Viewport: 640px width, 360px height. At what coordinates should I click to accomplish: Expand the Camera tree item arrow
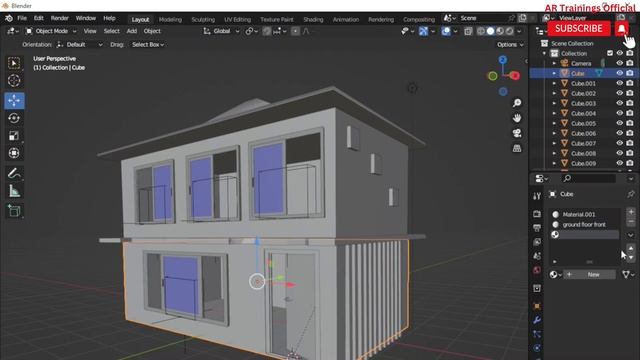point(554,63)
